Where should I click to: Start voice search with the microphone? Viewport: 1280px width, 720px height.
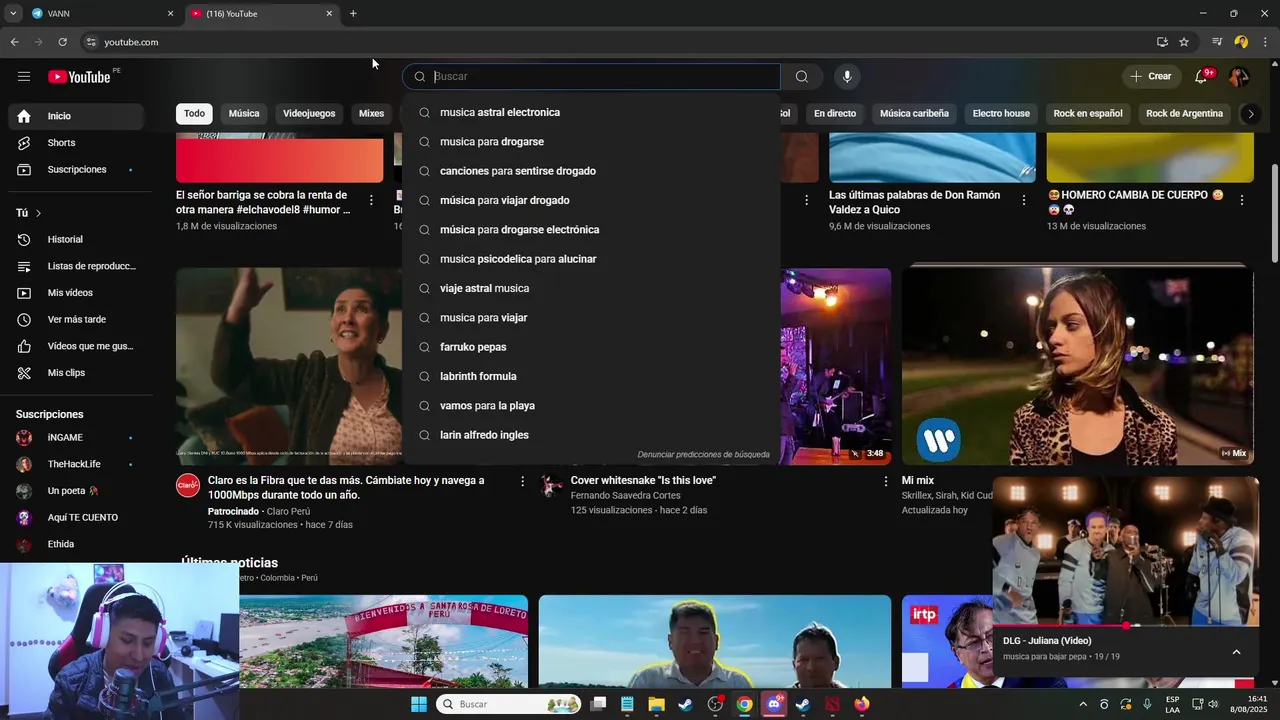point(847,77)
